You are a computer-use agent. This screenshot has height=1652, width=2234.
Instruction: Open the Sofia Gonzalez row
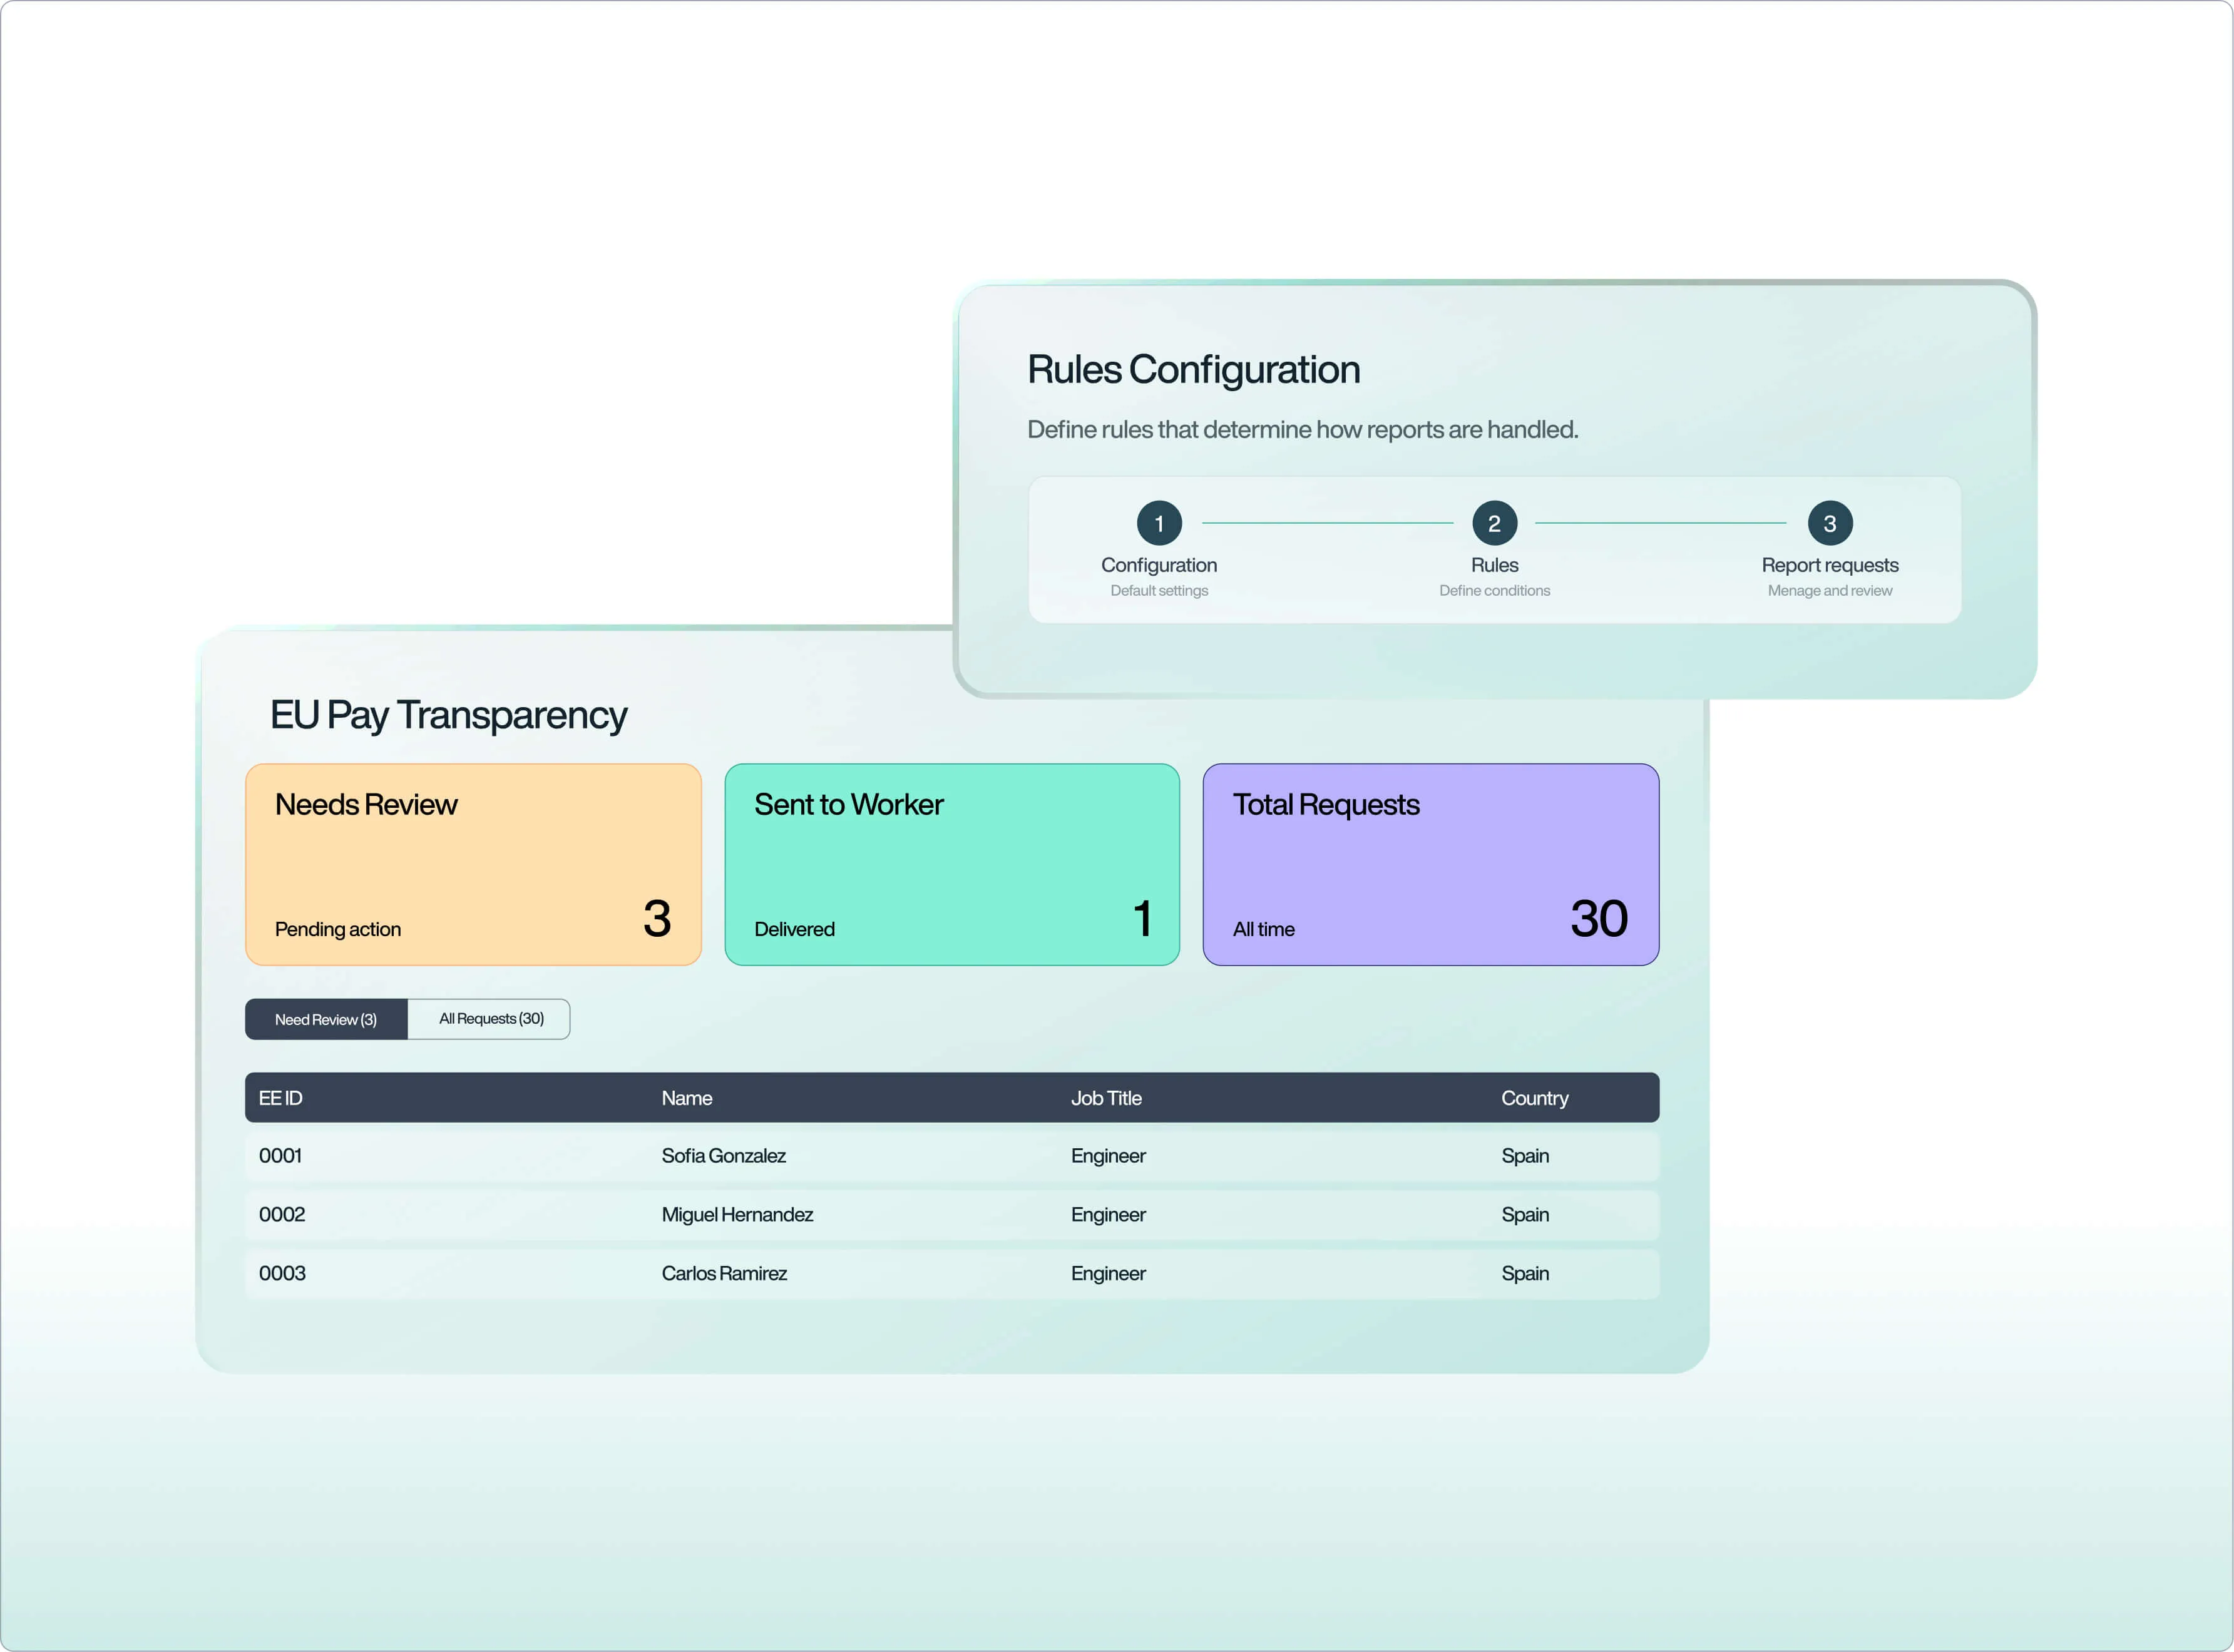(x=952, y=1156)
